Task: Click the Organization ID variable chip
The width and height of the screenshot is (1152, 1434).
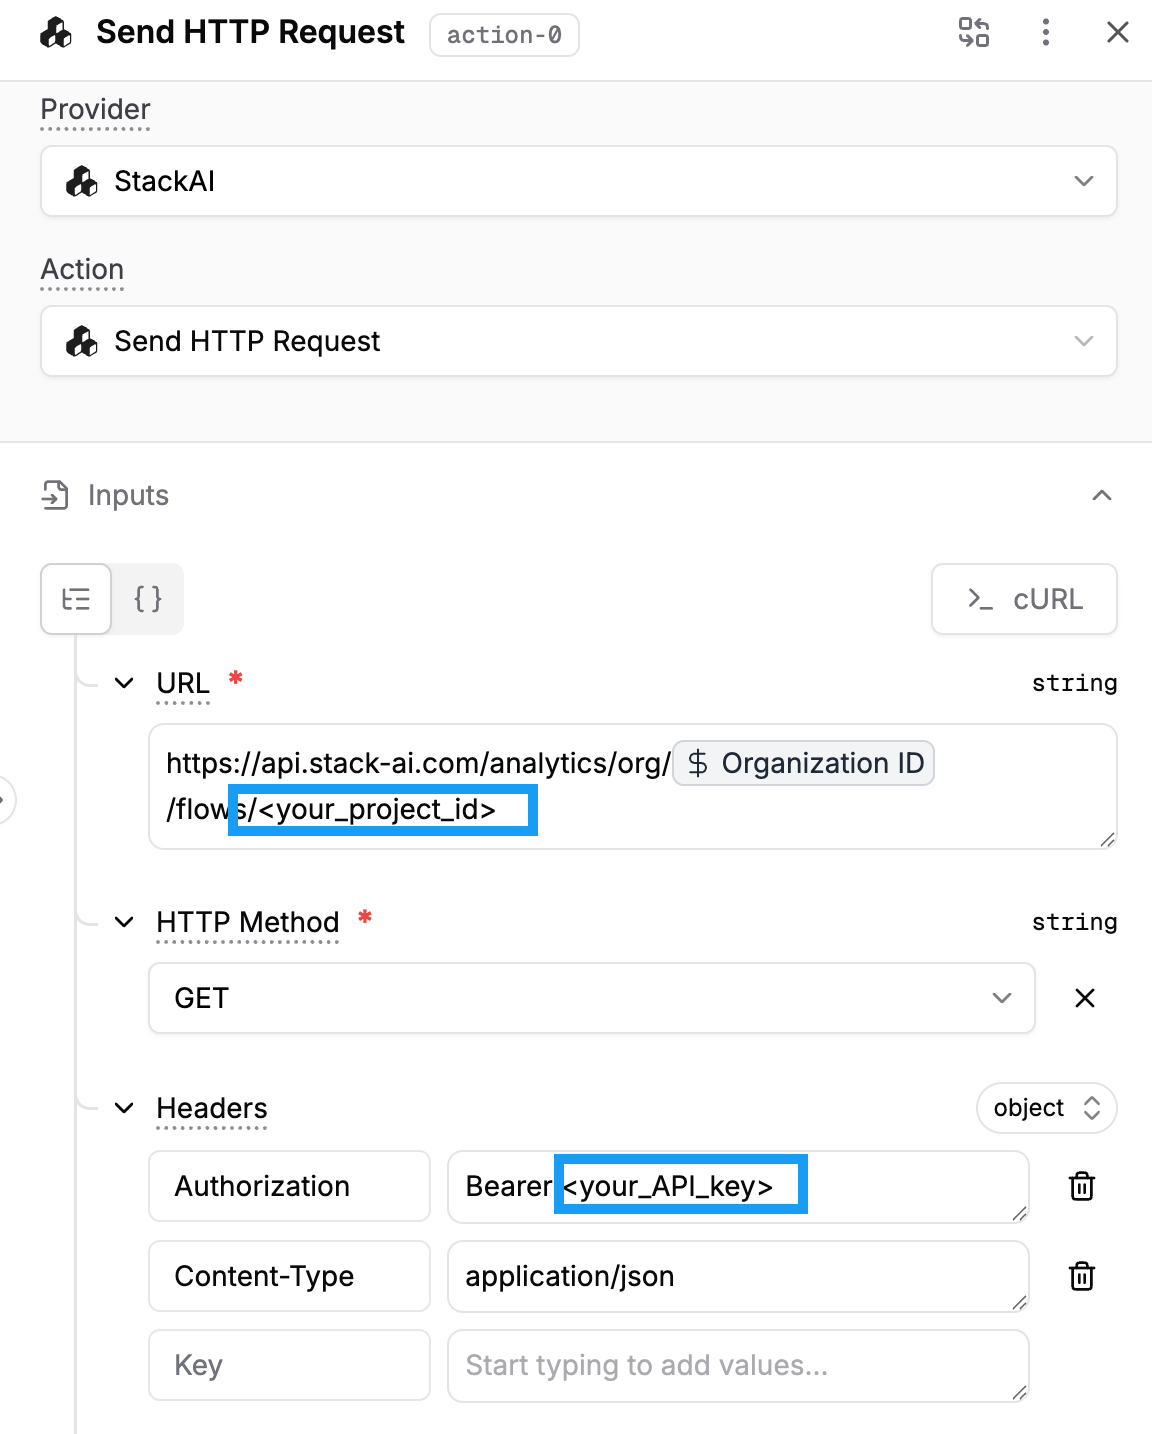Action: pos(804,764)
